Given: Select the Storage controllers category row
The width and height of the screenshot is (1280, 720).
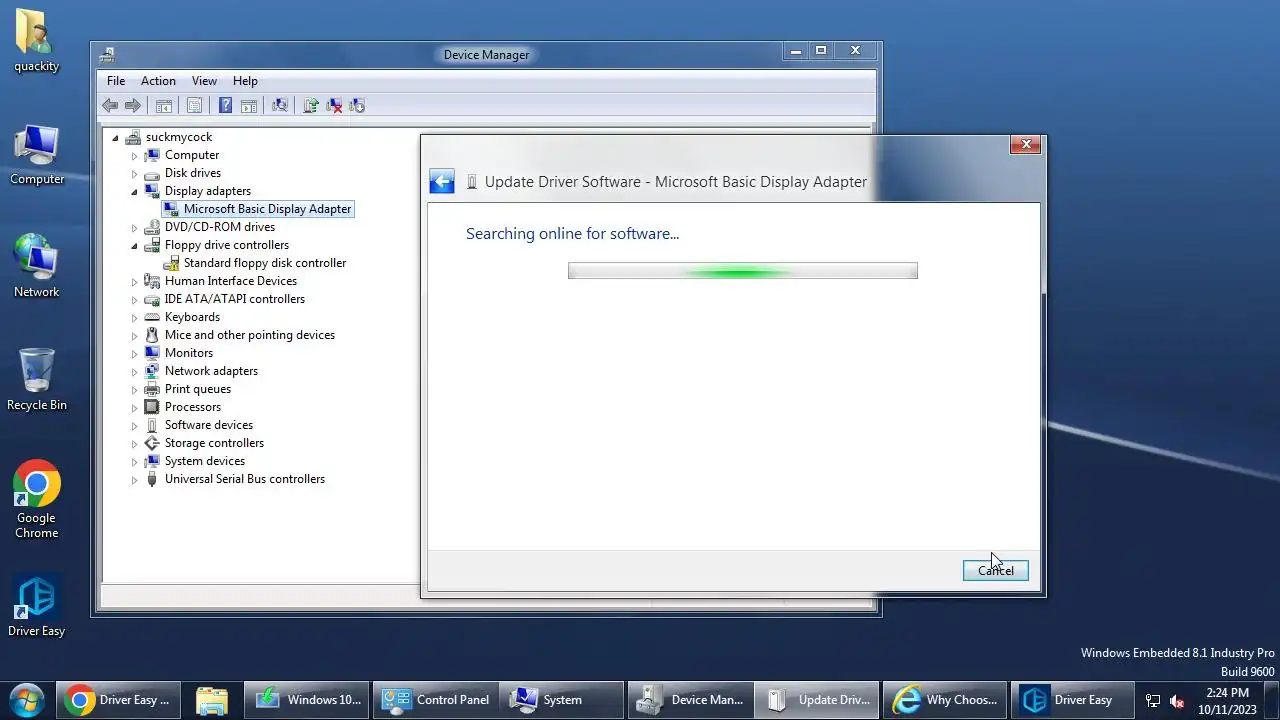Looking at the screenshot, I should (x=214, y=443).
